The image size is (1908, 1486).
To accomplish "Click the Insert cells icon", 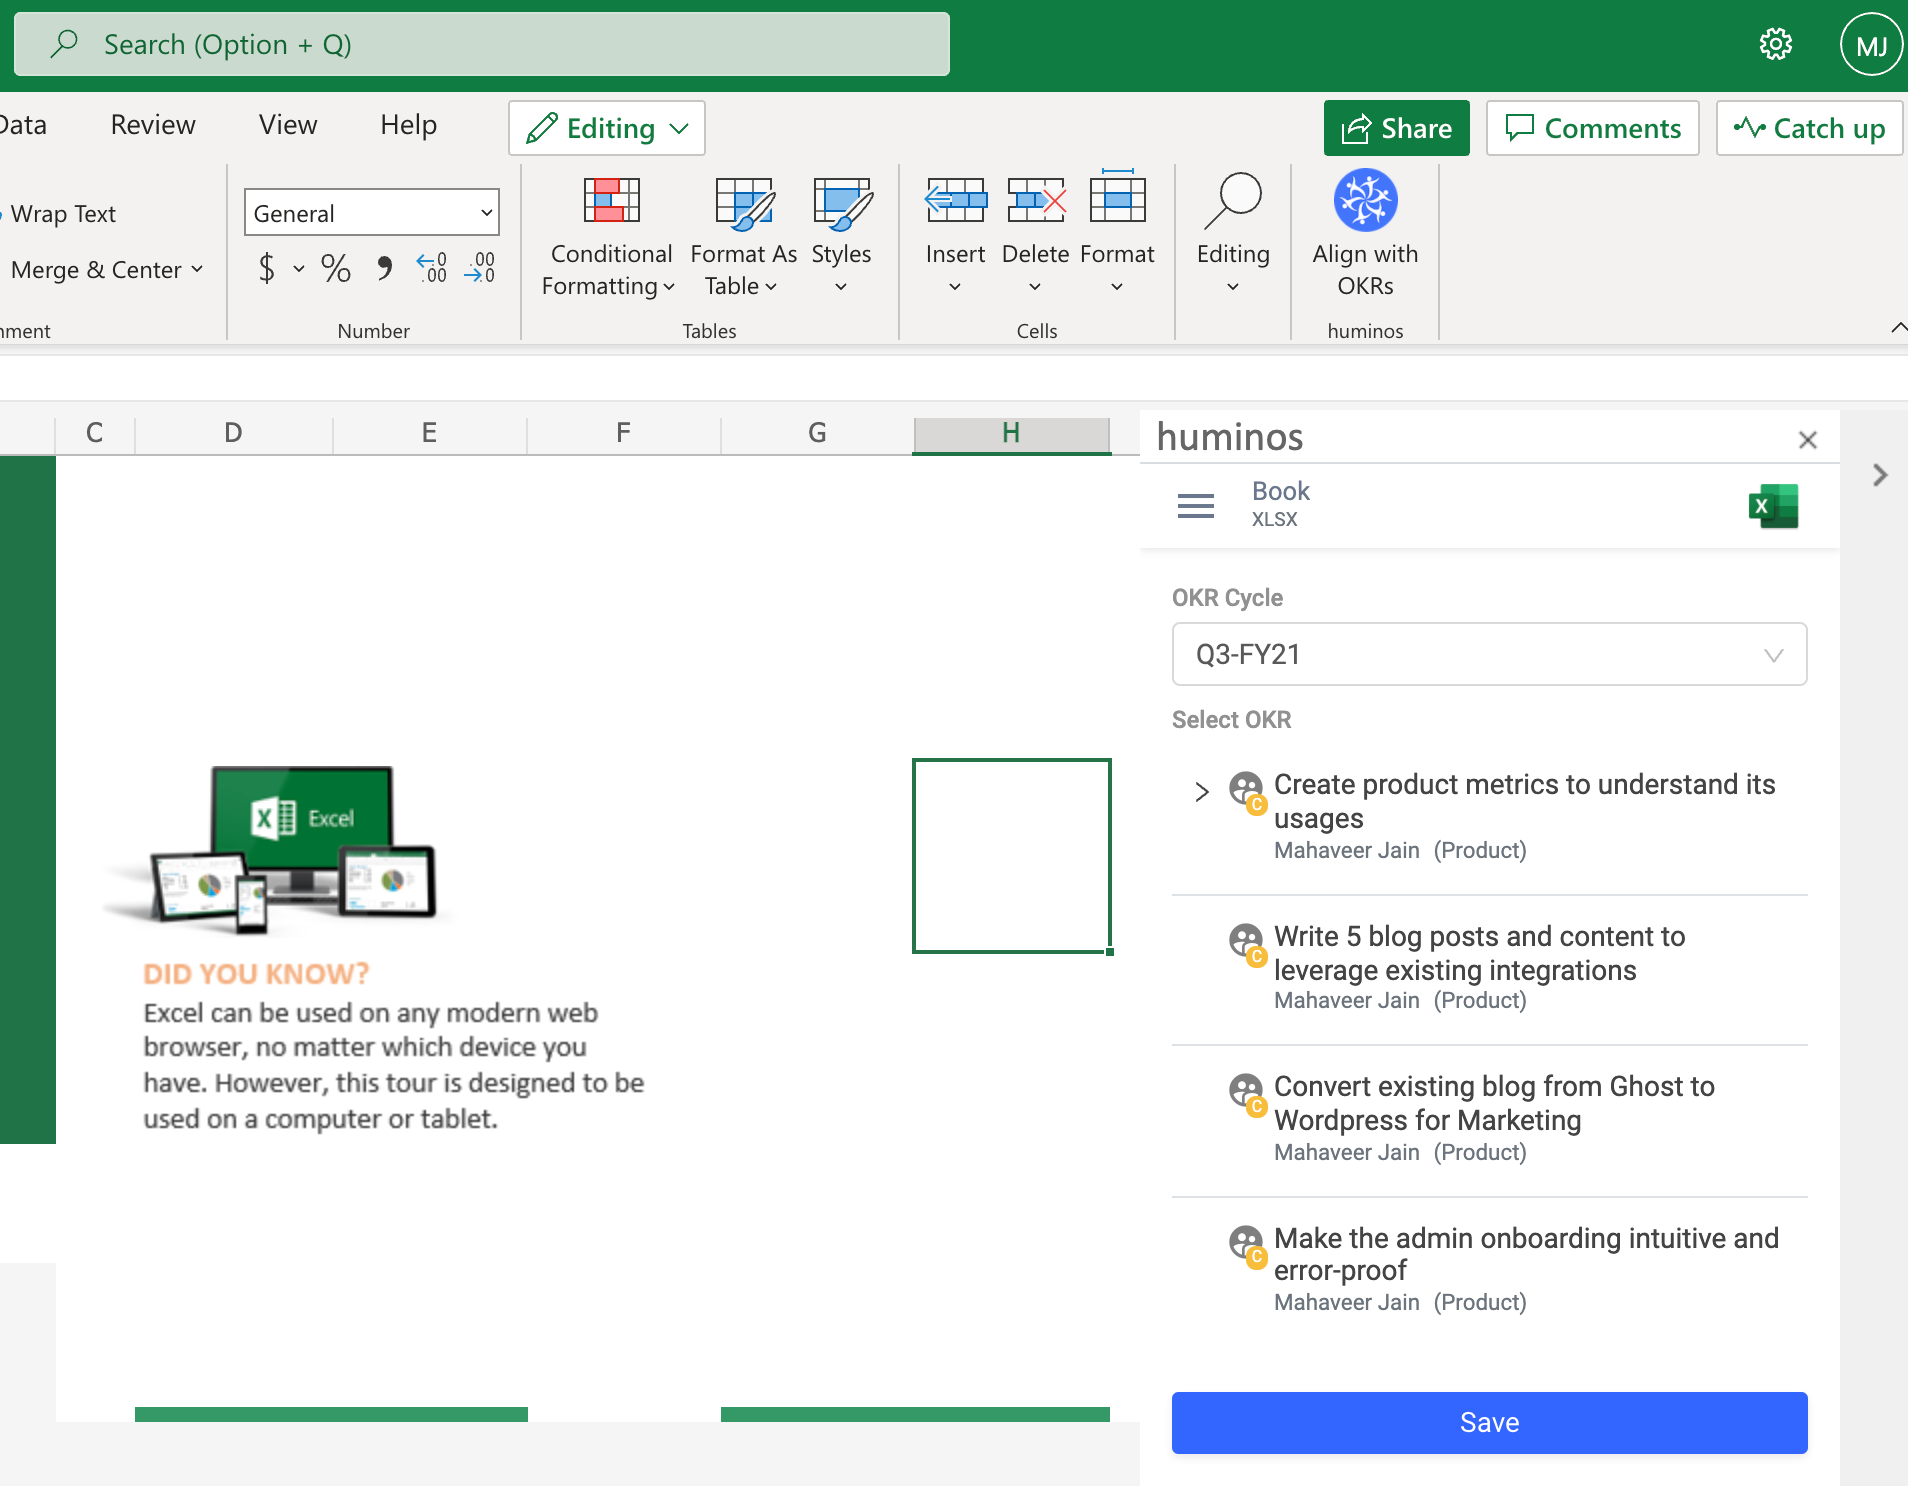I will (x=955, y=200).
